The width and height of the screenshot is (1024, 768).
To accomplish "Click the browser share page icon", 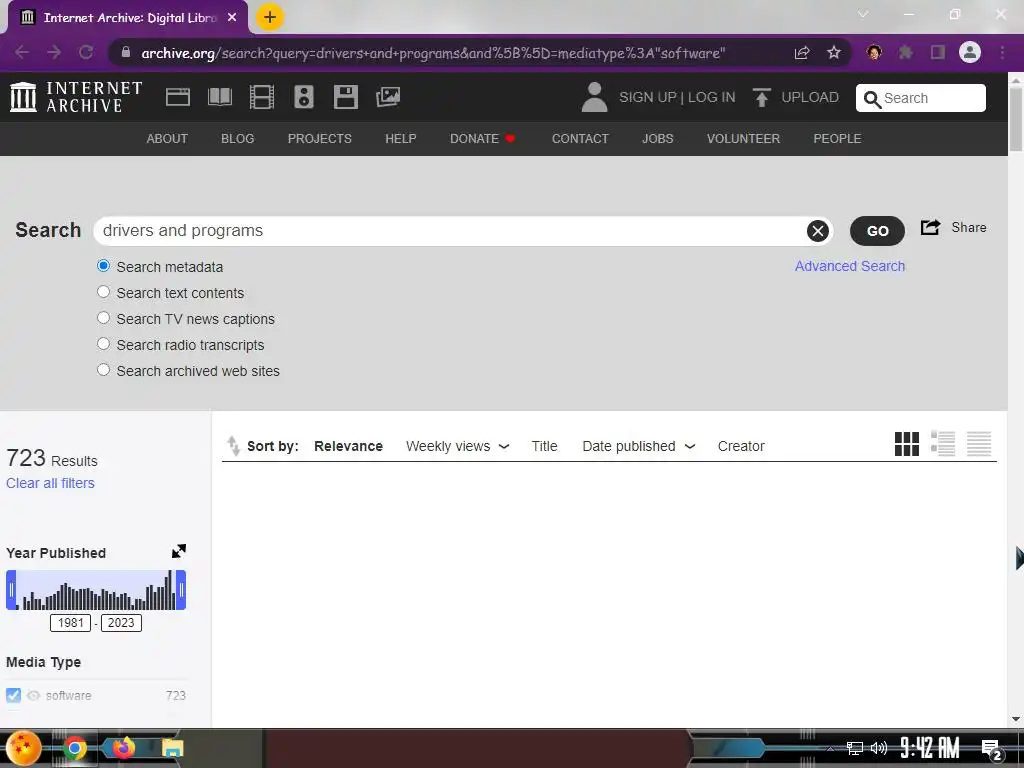I will 802,52.
